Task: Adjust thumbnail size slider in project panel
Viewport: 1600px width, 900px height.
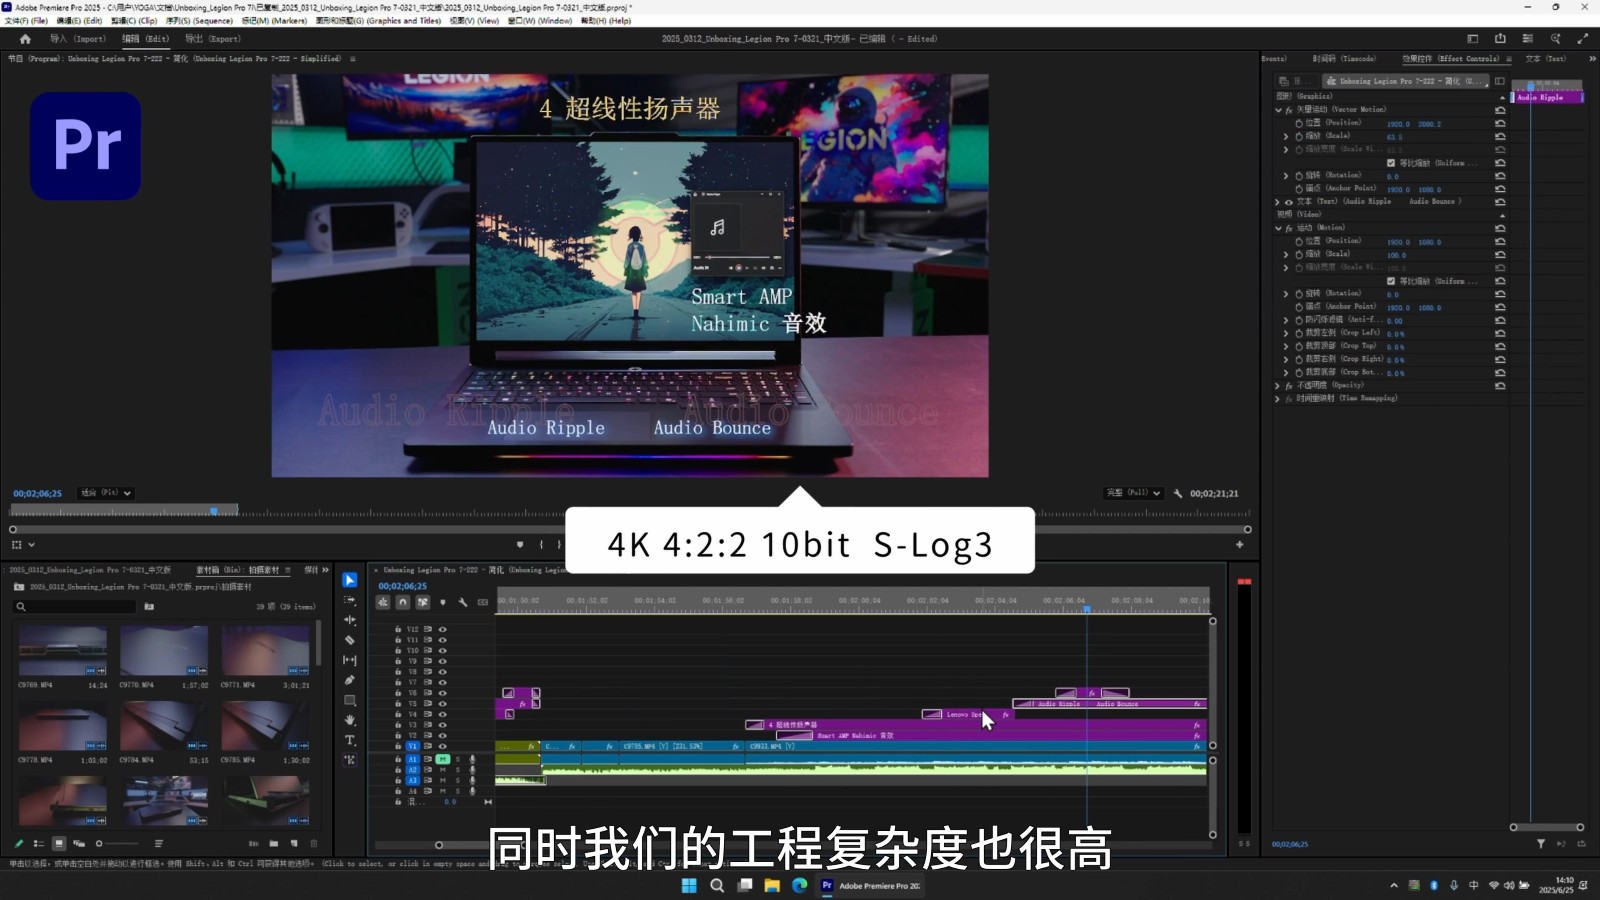Action: point(115,844)
